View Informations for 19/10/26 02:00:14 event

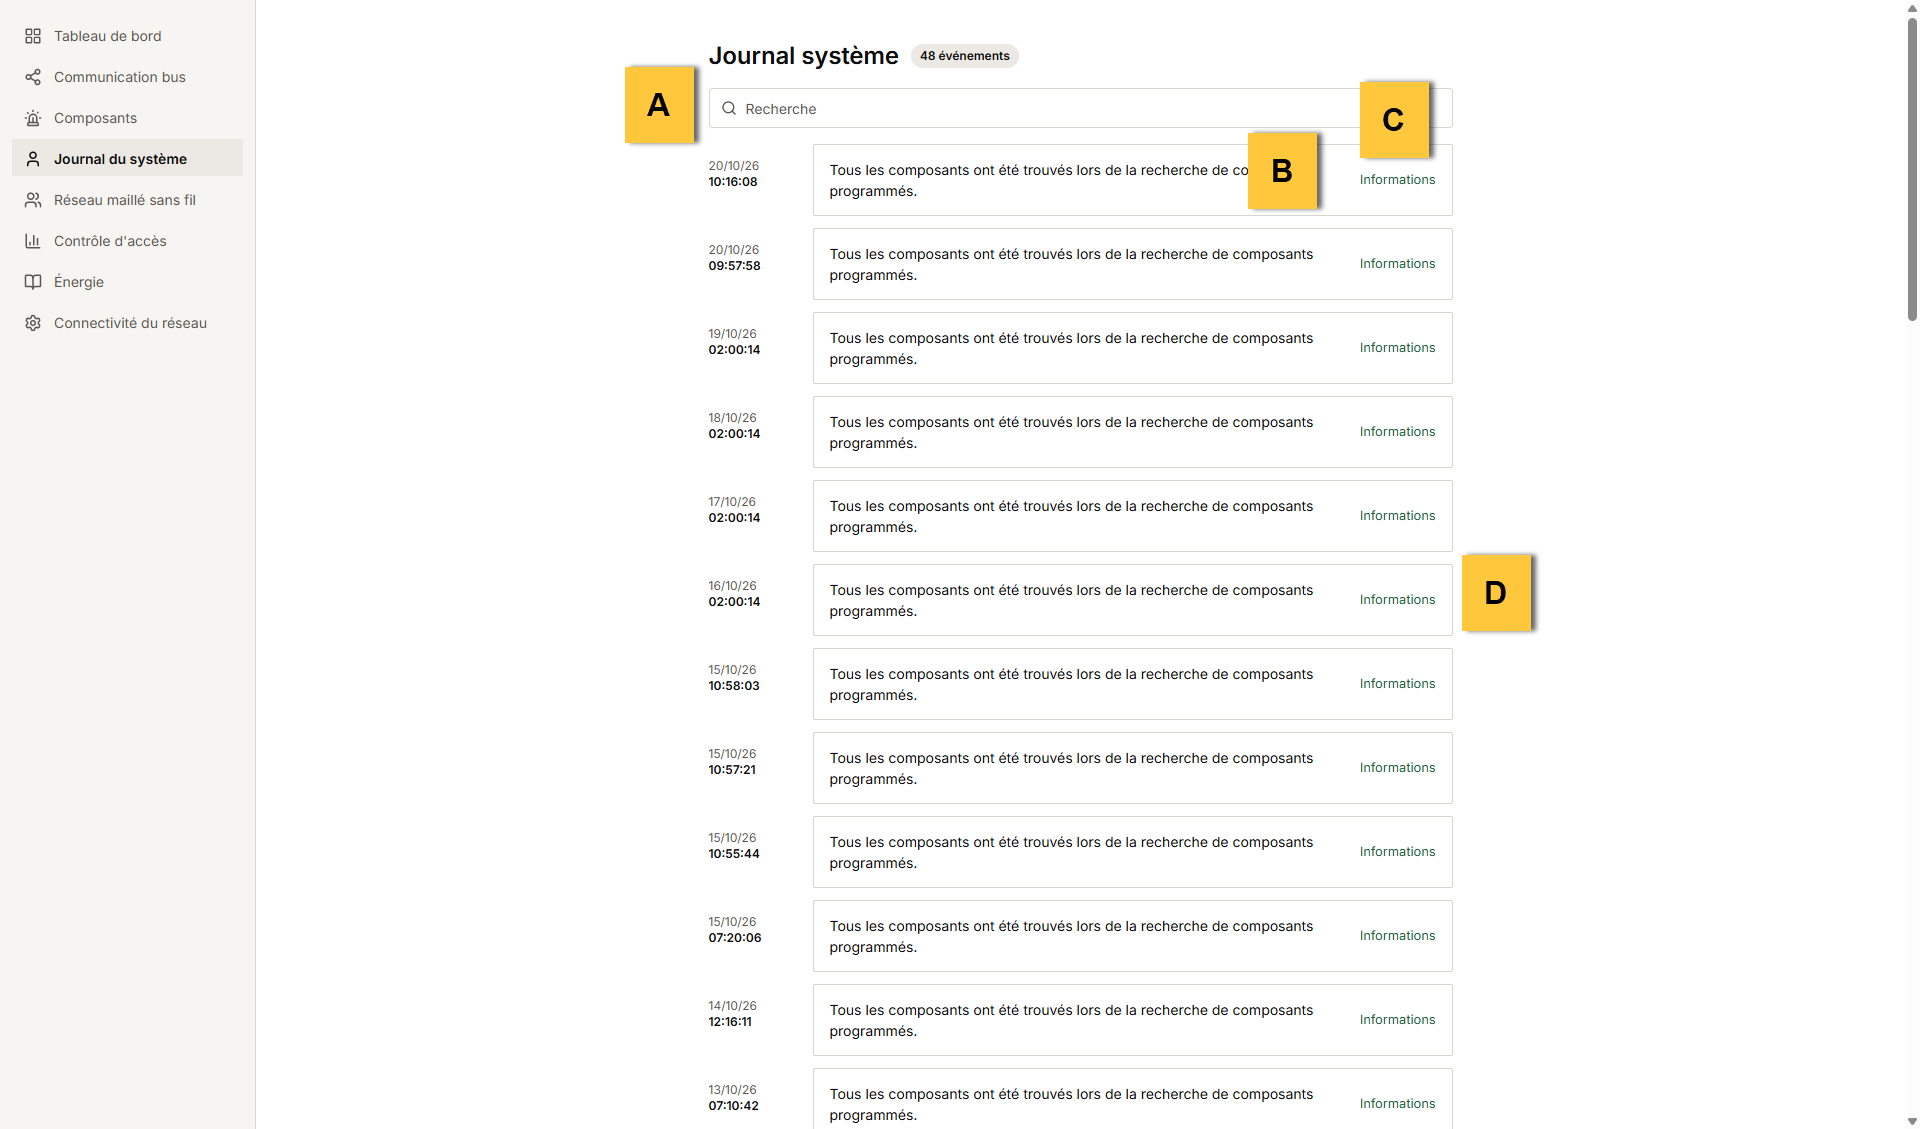tap(1397, 348)
